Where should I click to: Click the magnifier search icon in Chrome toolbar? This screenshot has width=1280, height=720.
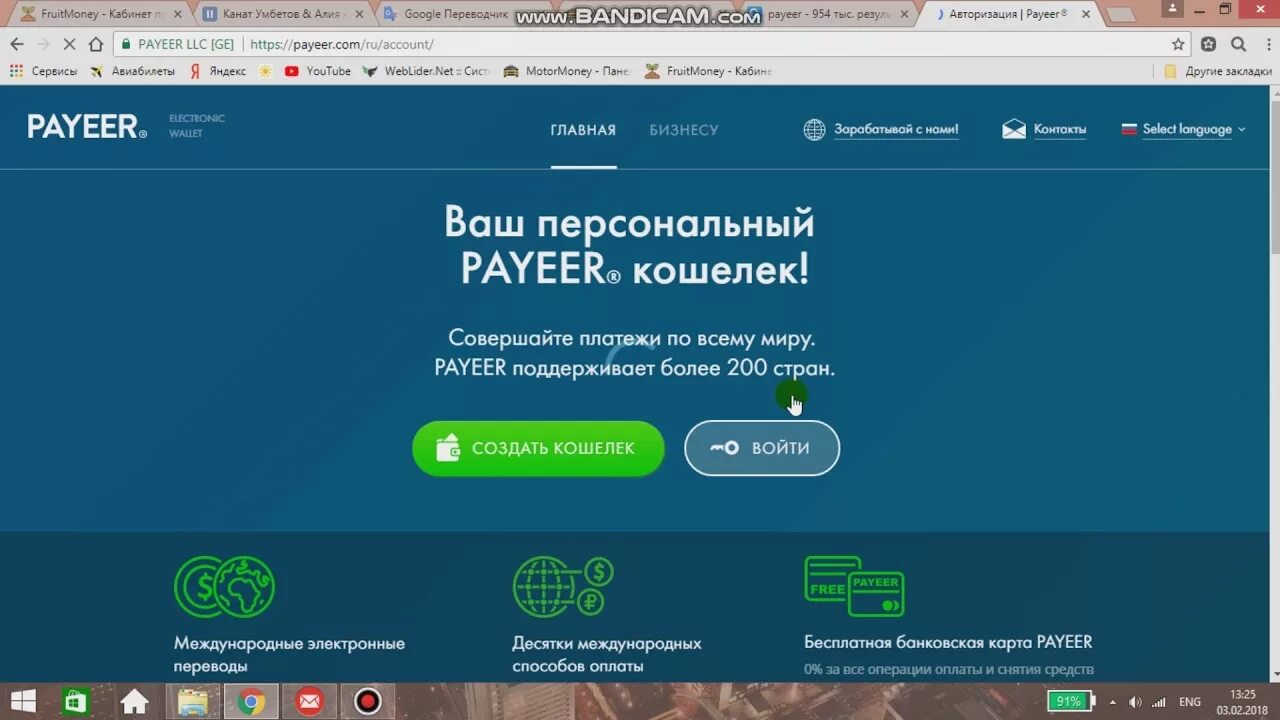point(1239,44)
